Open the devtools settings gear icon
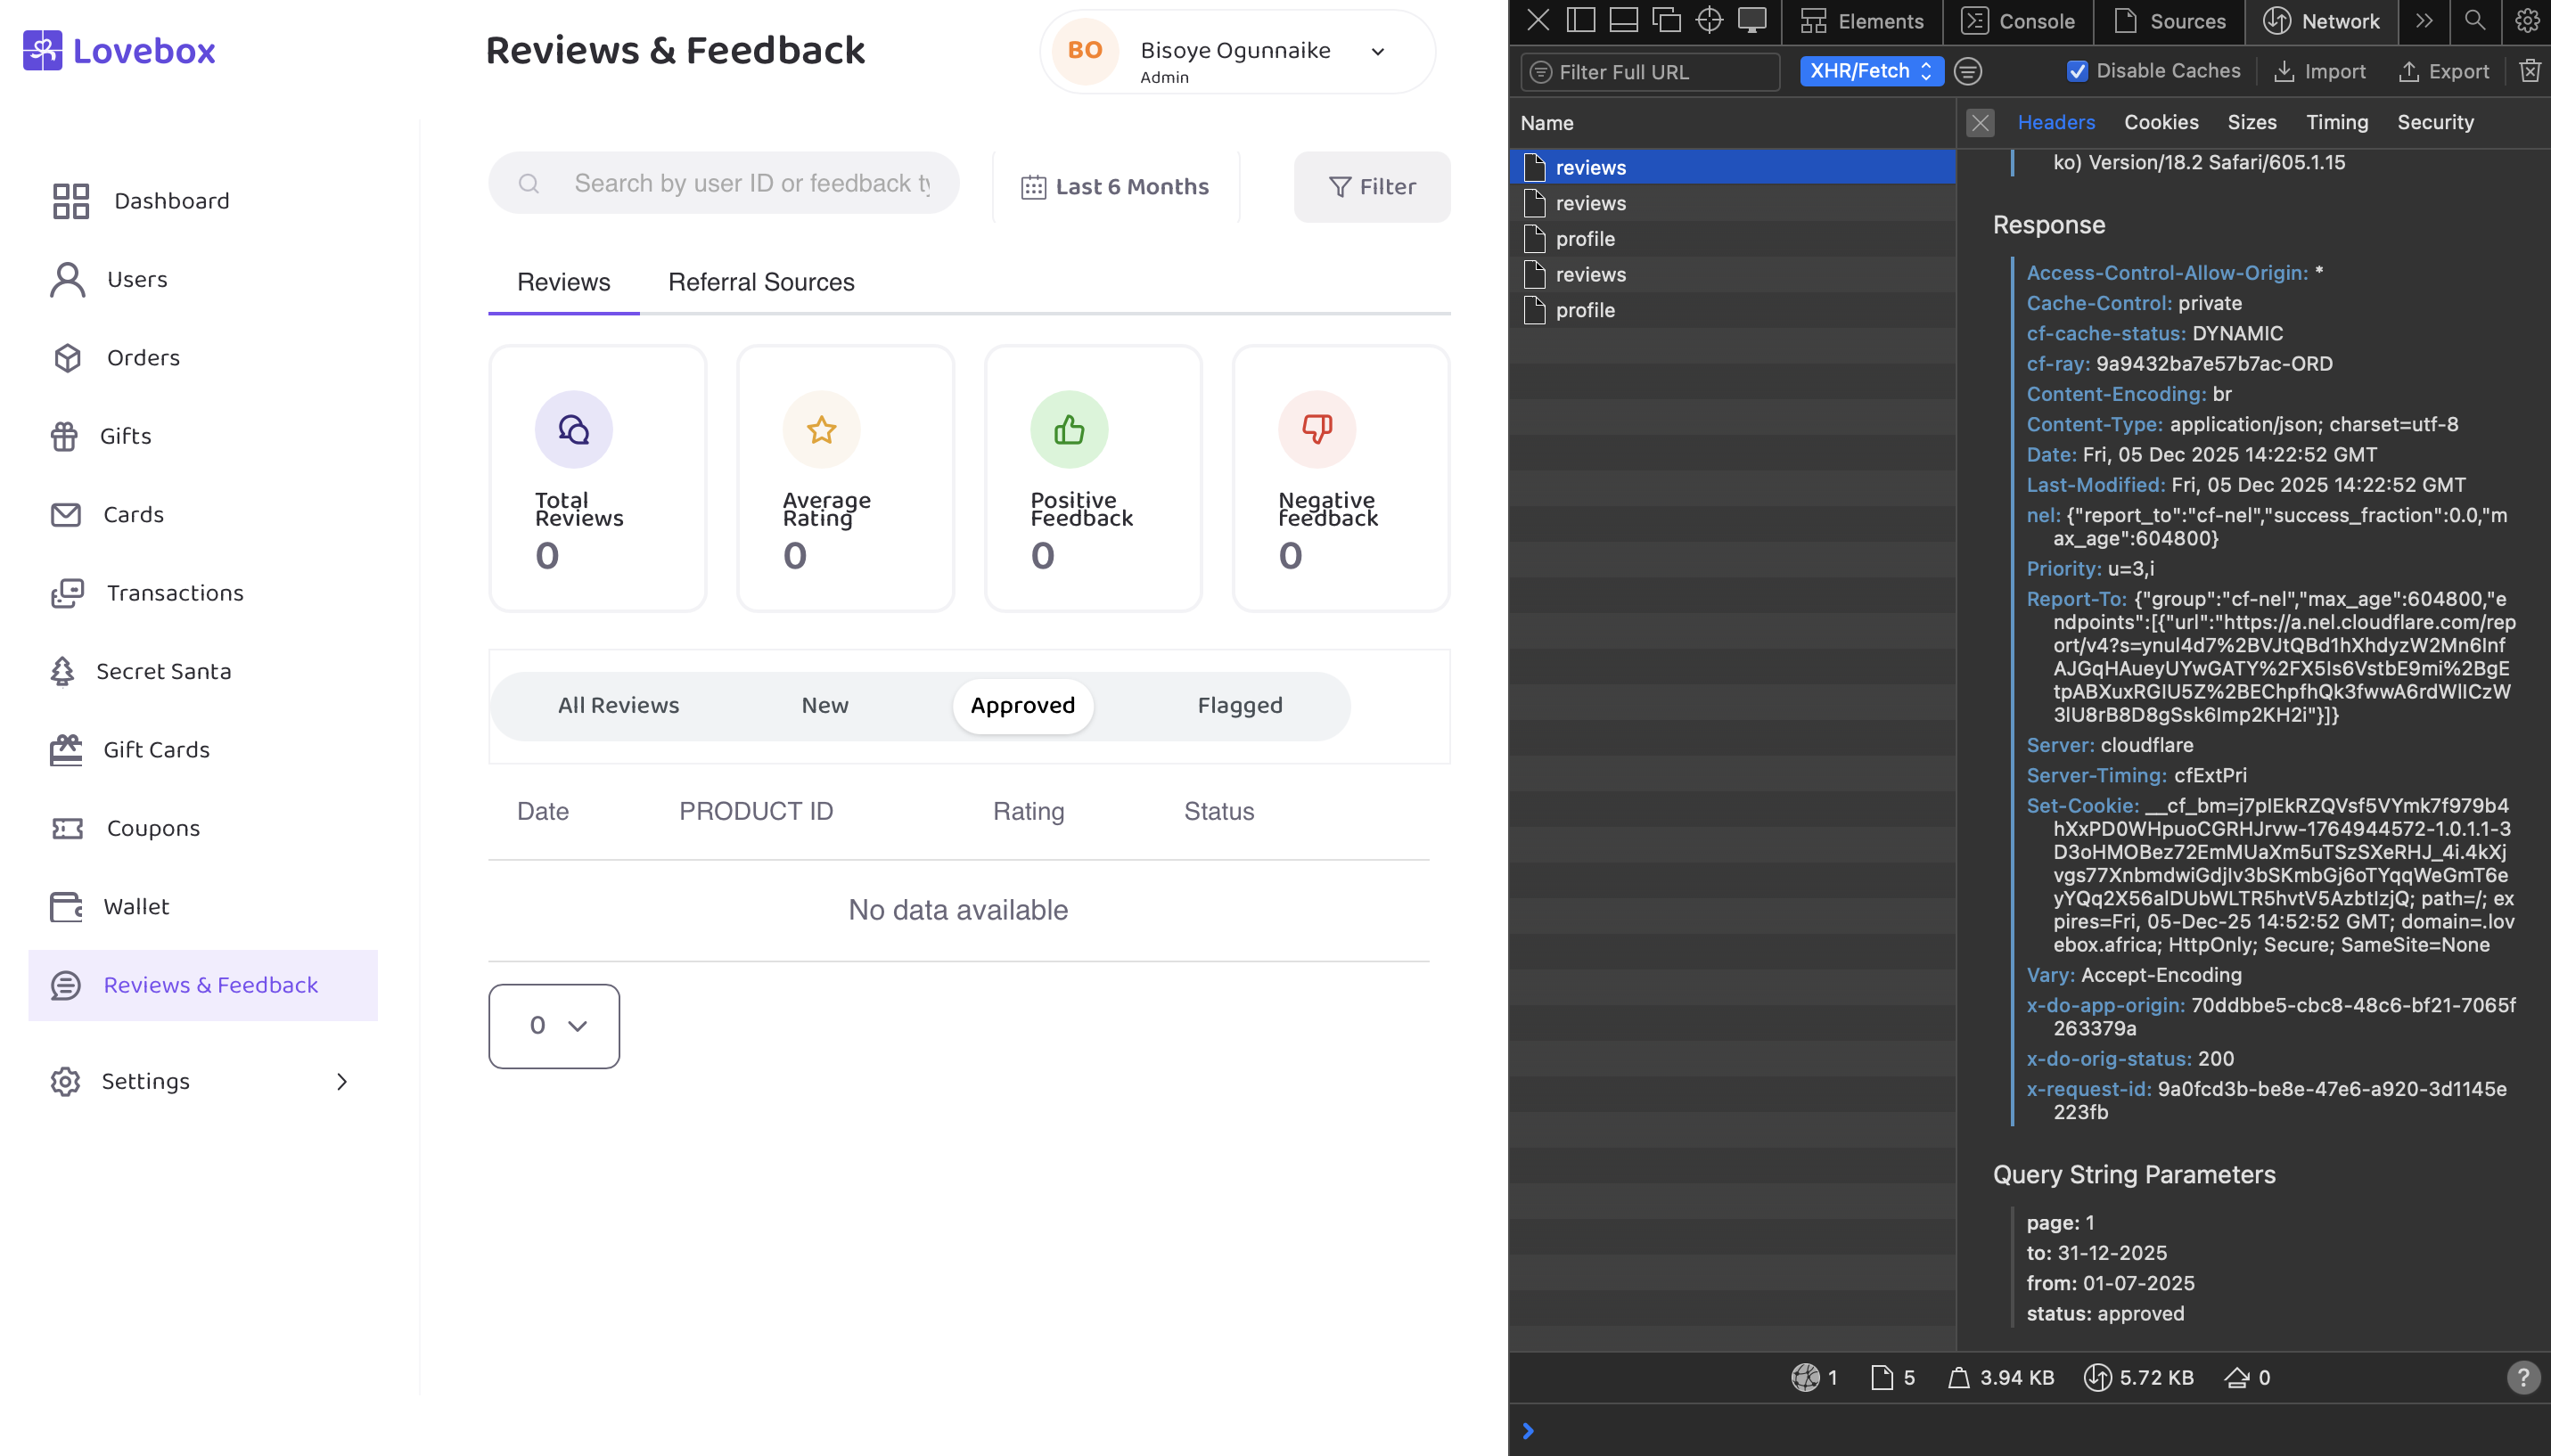This screenshot has width=2551, height=1456. (x=2527, y=21)
